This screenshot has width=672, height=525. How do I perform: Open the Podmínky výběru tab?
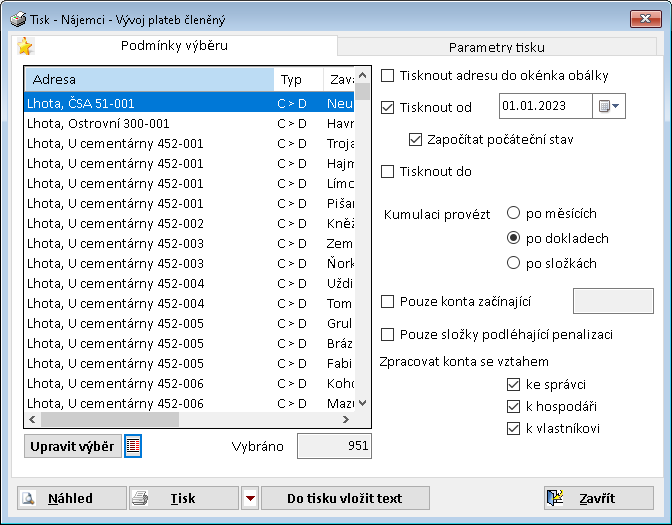tap(174, 46)
